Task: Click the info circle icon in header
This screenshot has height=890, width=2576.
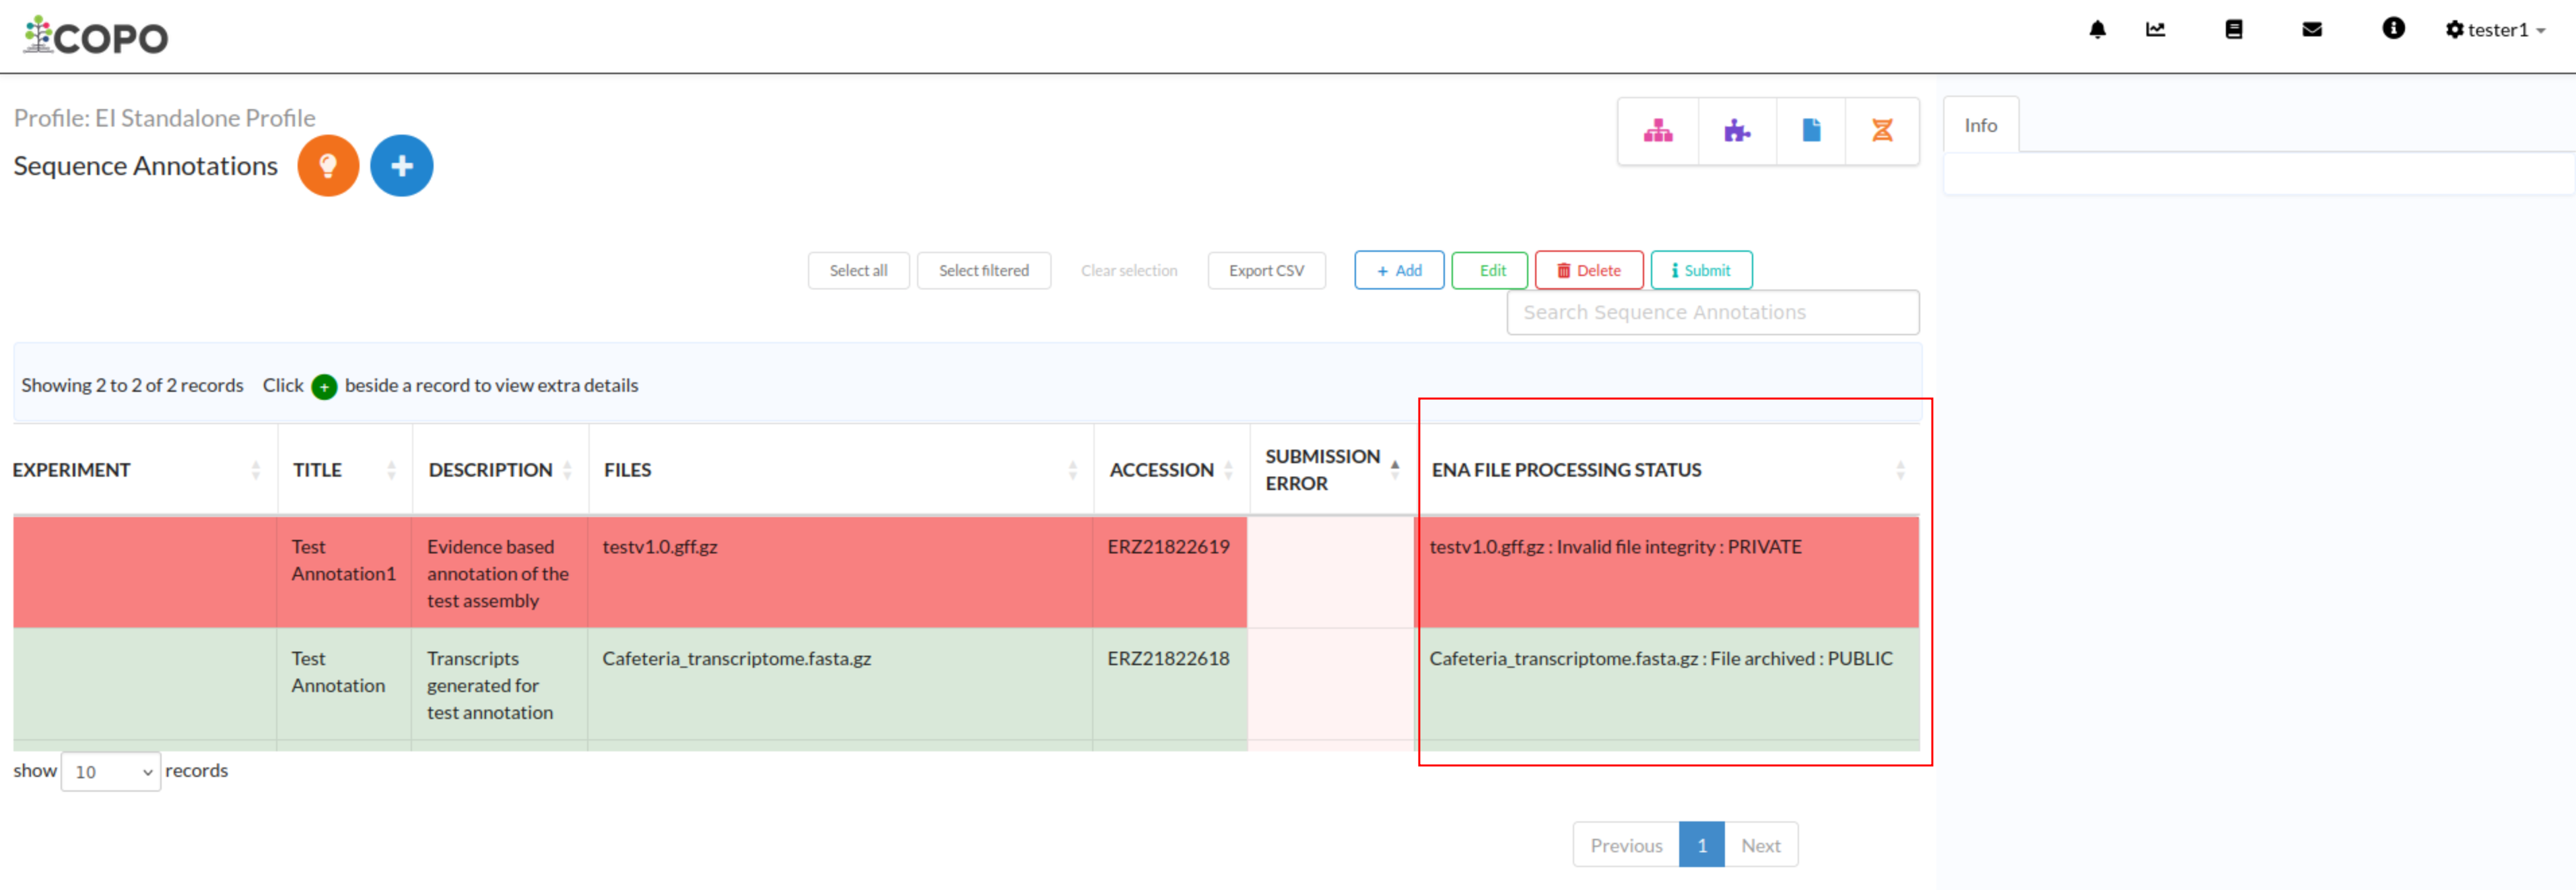Action: pos(2392,29)
